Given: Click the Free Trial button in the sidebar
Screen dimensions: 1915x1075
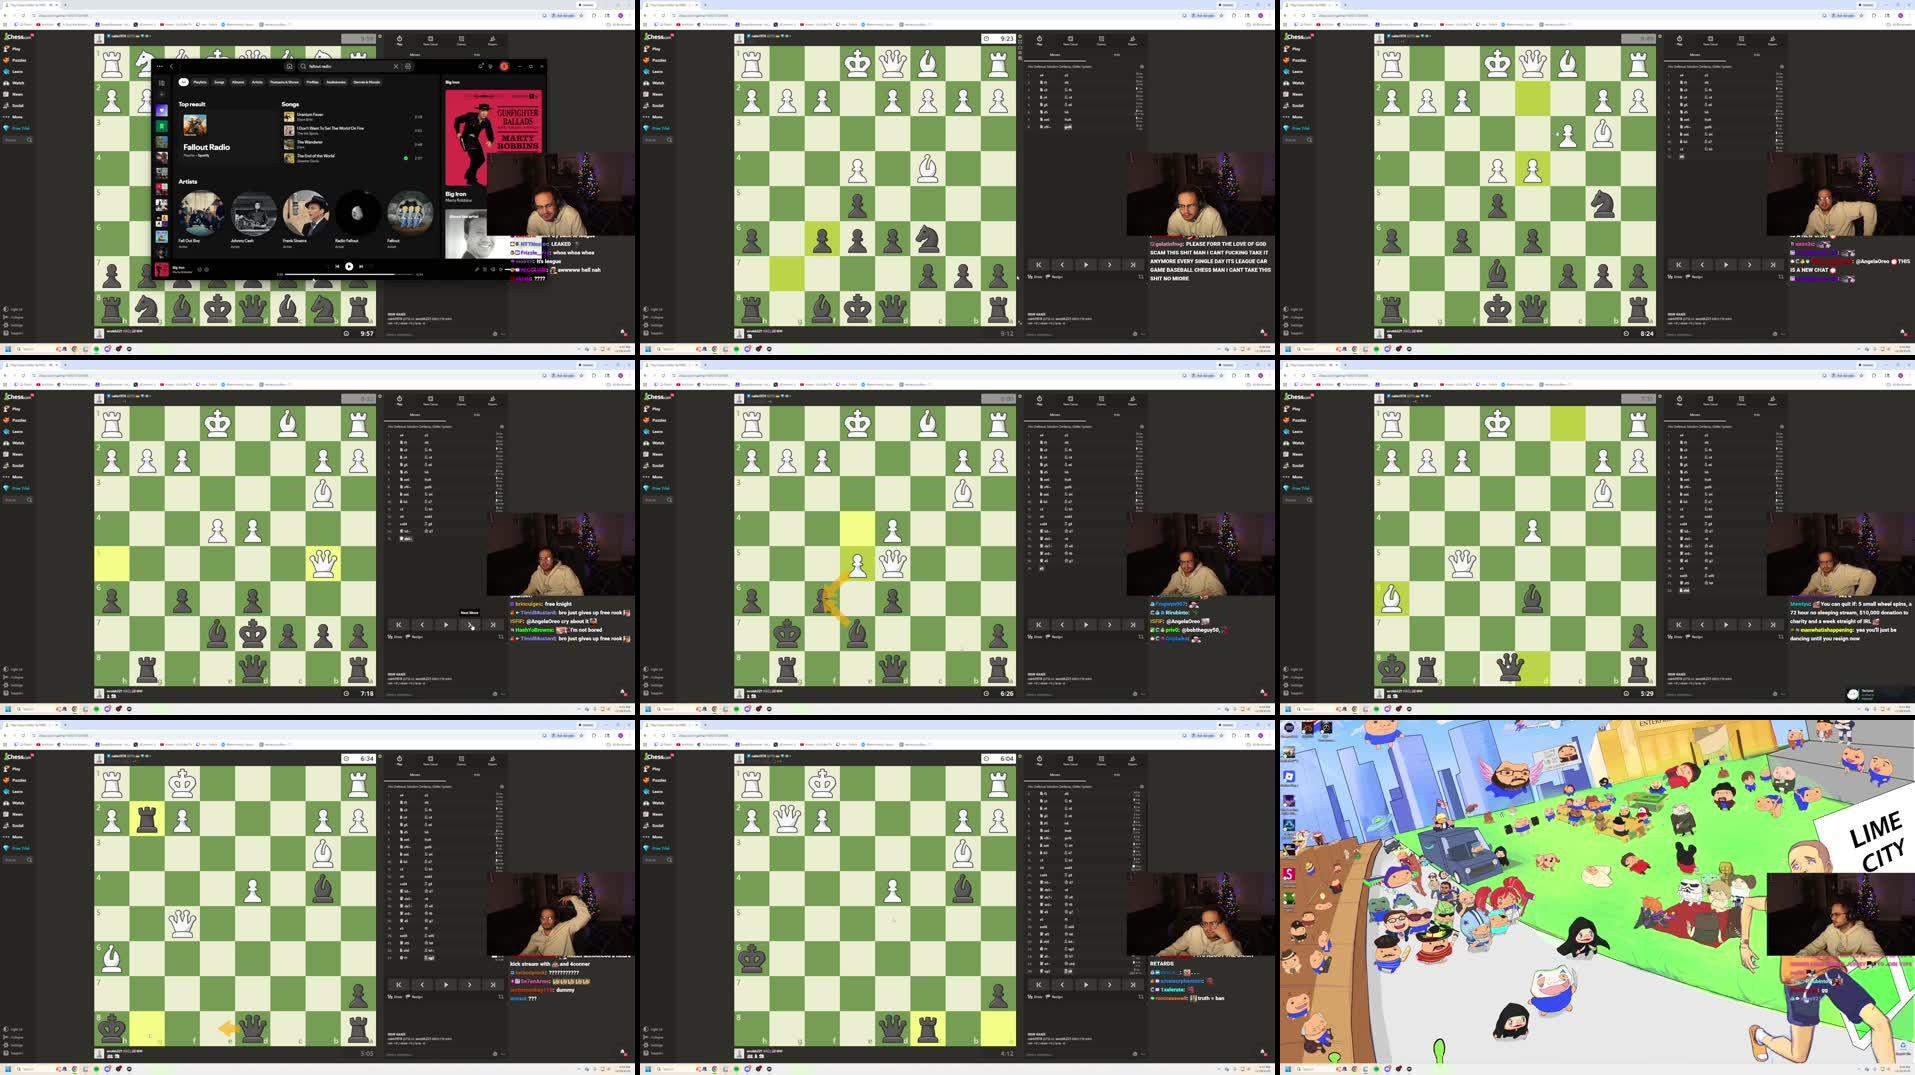Looking at the screenshot, I should [18, 128].
